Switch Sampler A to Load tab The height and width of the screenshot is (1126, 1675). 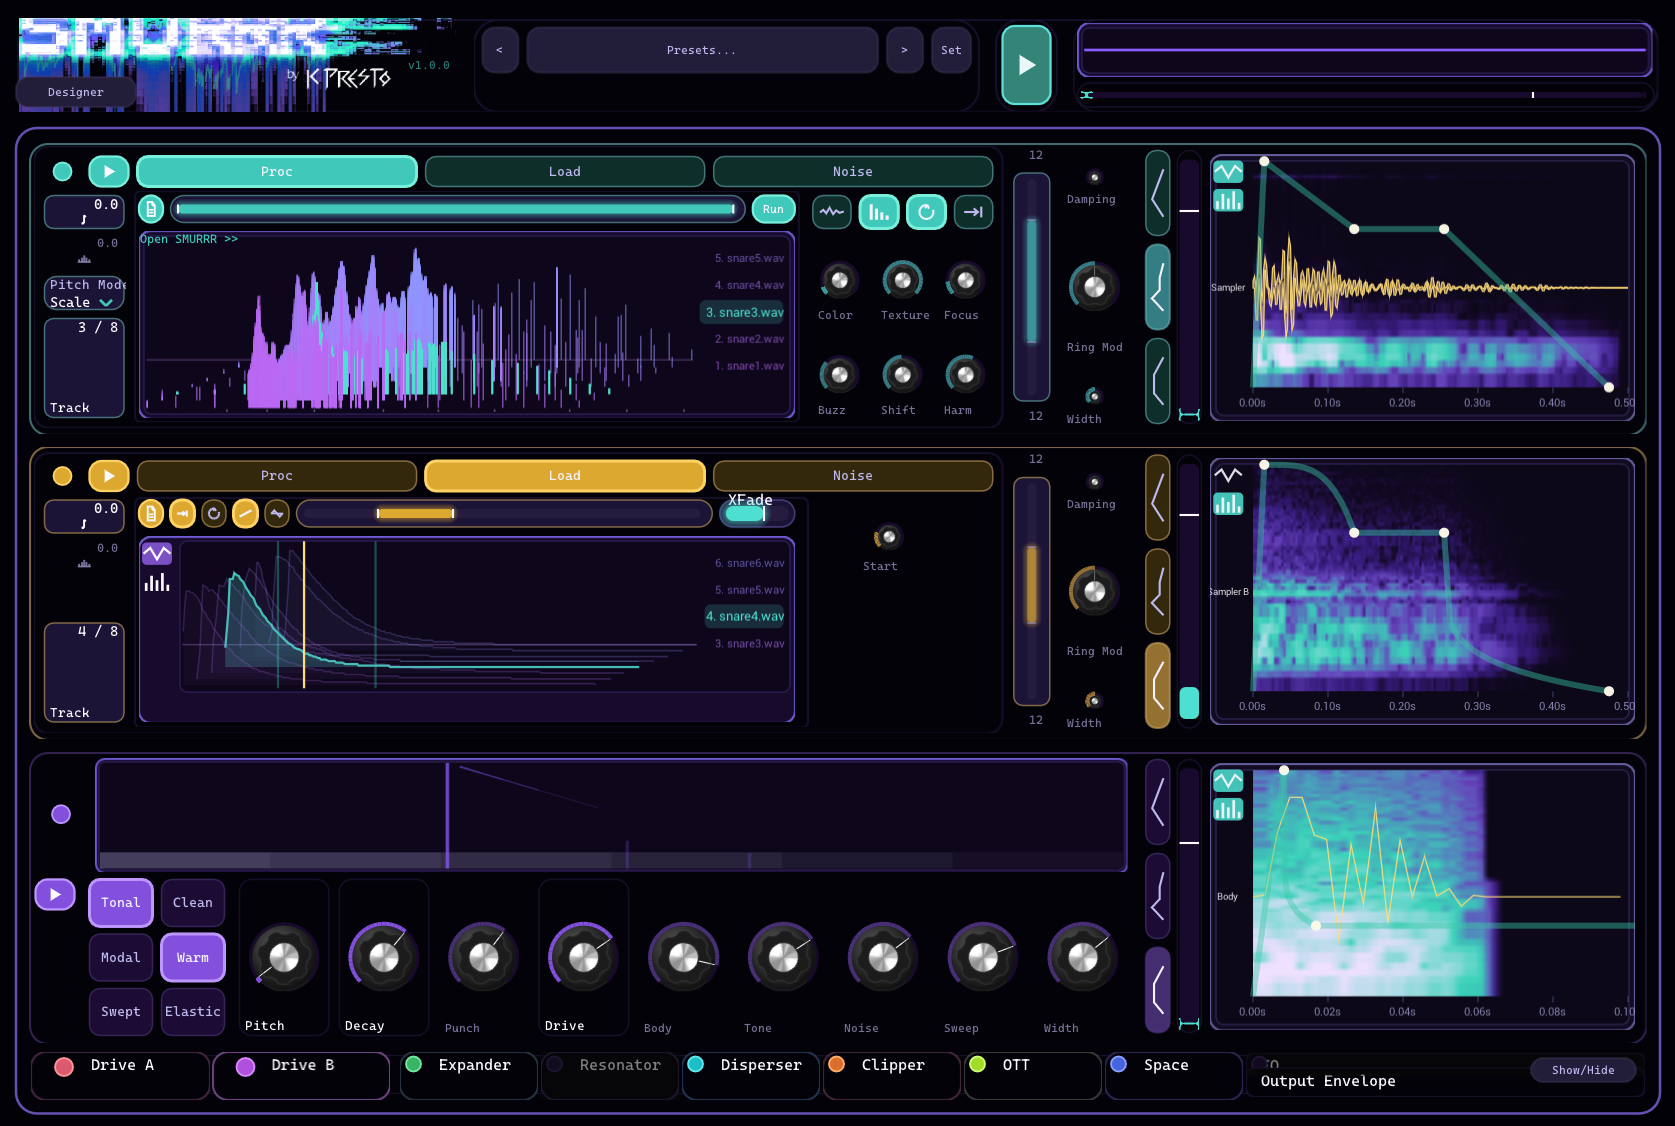(565, 172)
